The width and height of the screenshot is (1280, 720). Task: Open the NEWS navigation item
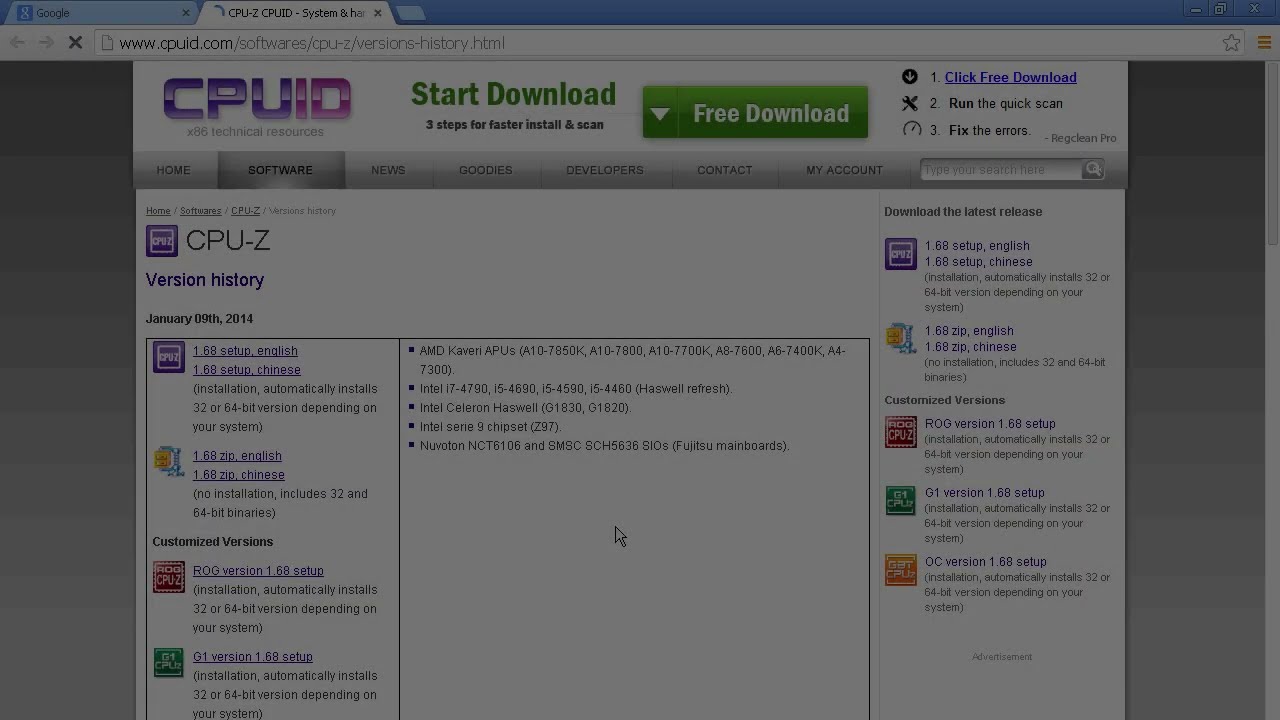(x=388, y=170)
